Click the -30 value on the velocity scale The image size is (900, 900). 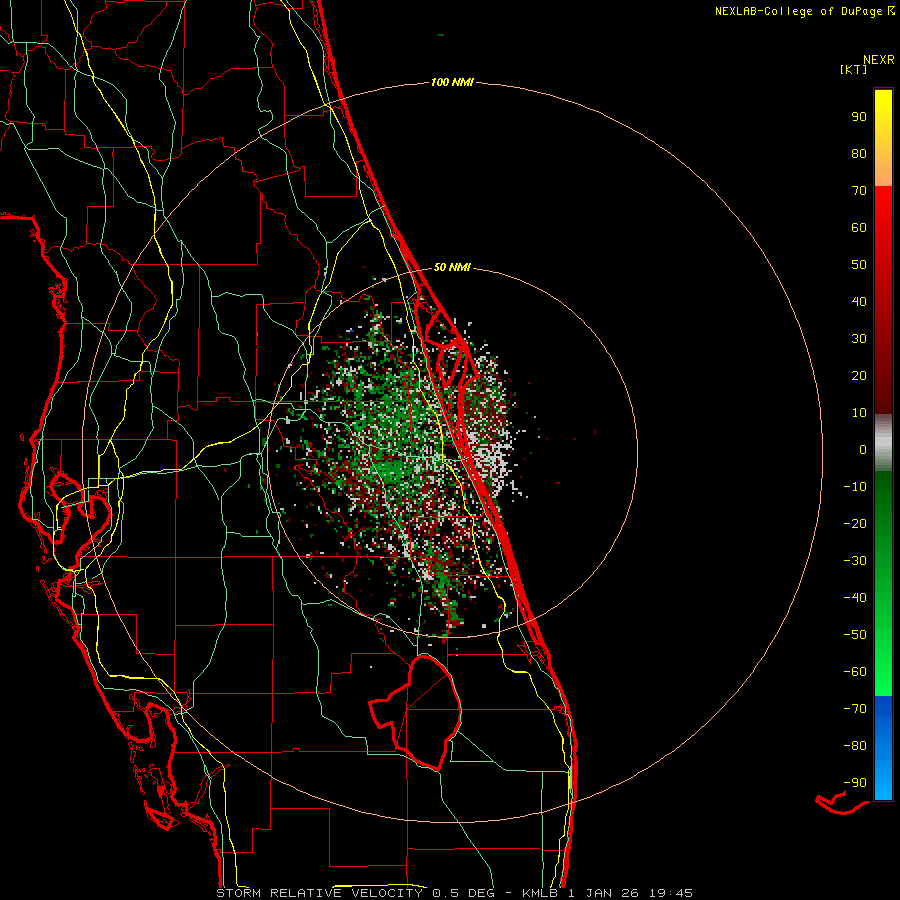click(x=855, y=561)
